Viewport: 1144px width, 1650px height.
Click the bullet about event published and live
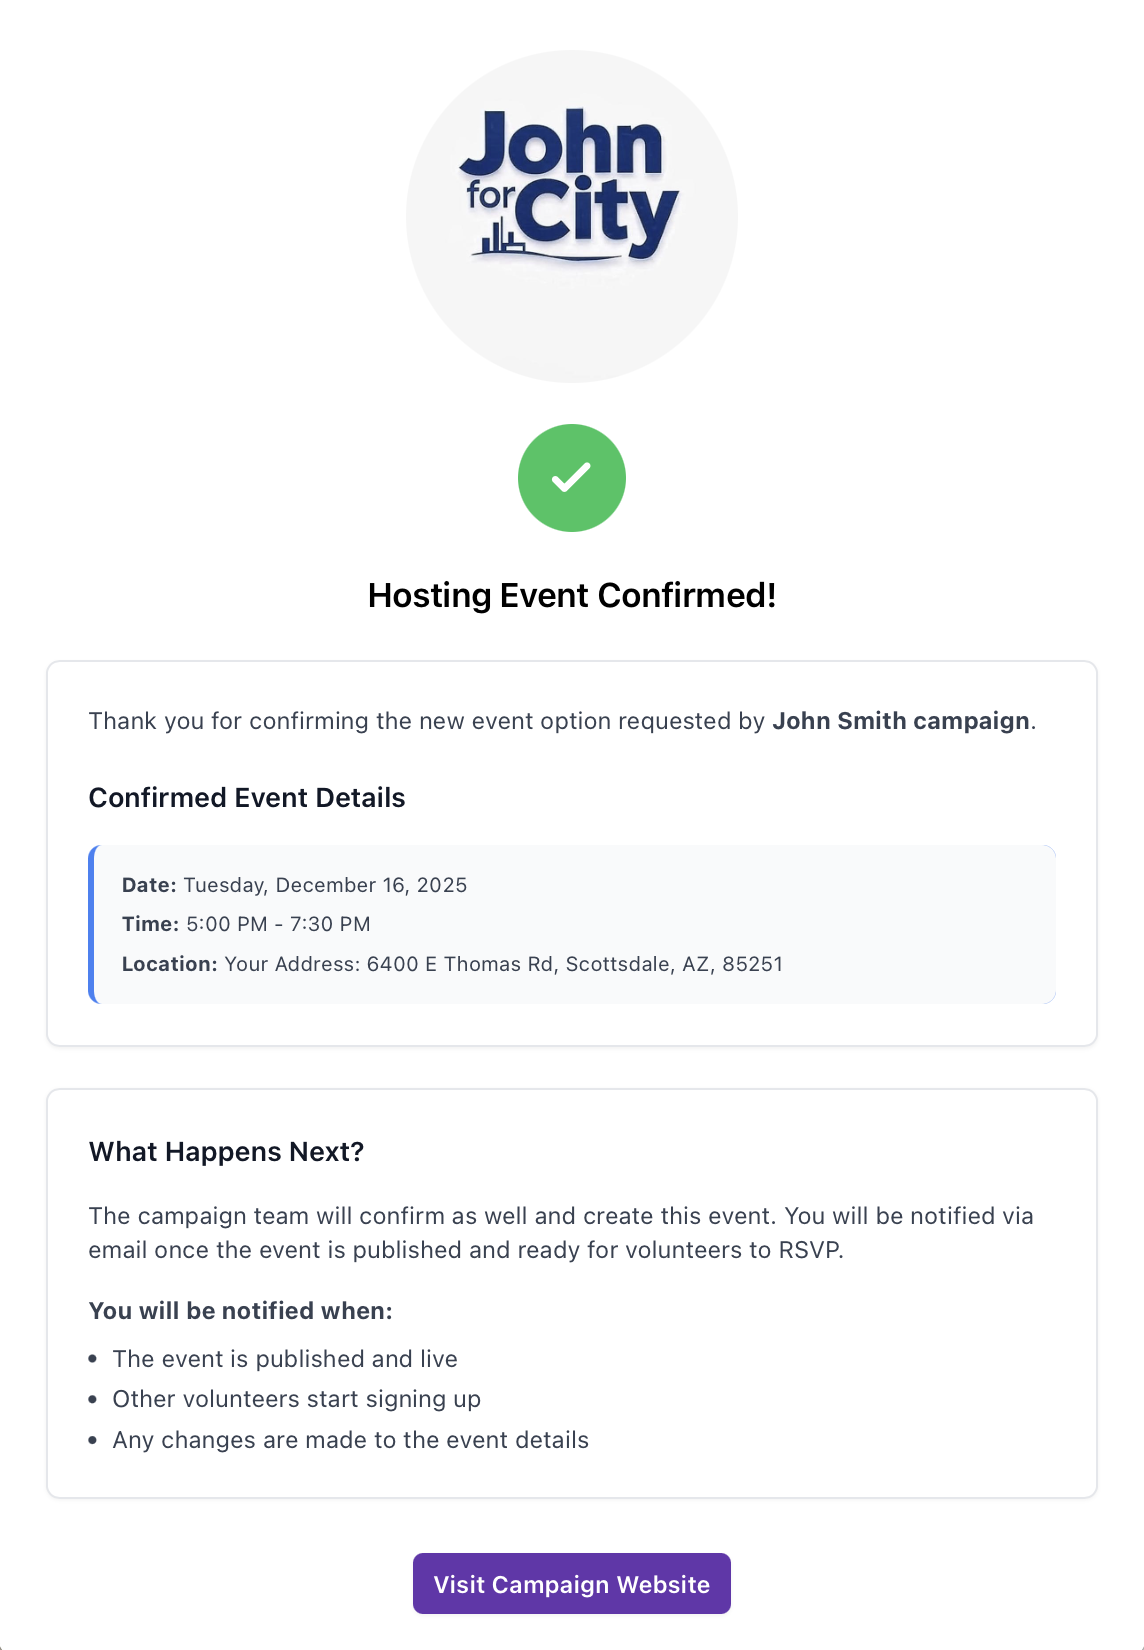pos(285,1359)
